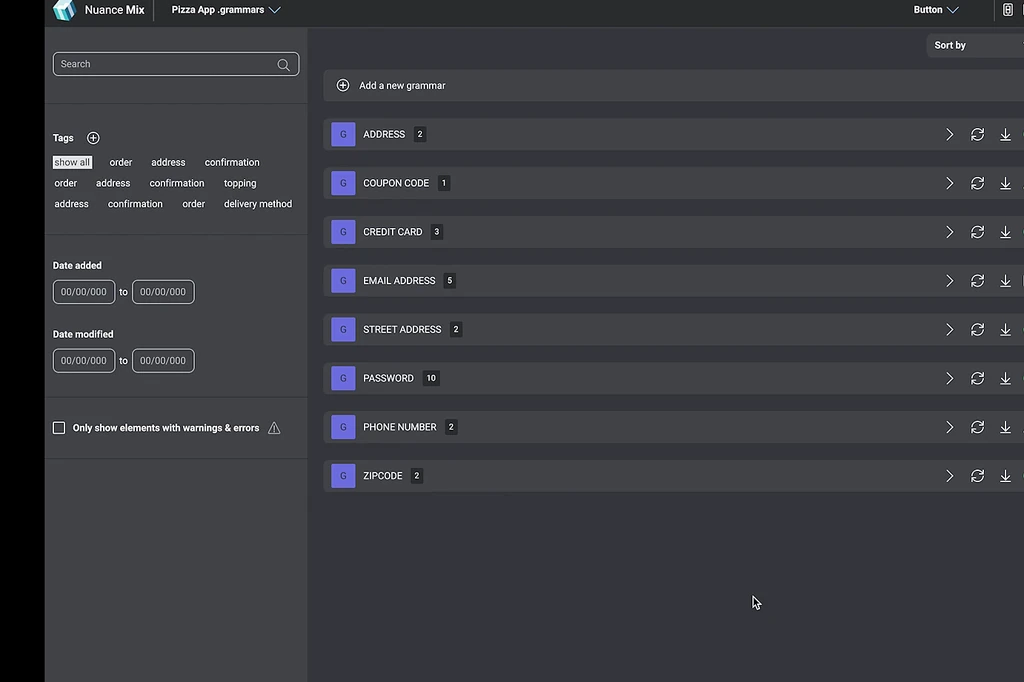This screenshot has height=682, width=1024.
Task: Expand the STREET ADDRESS grammar chevron
Action: [950, 330]
